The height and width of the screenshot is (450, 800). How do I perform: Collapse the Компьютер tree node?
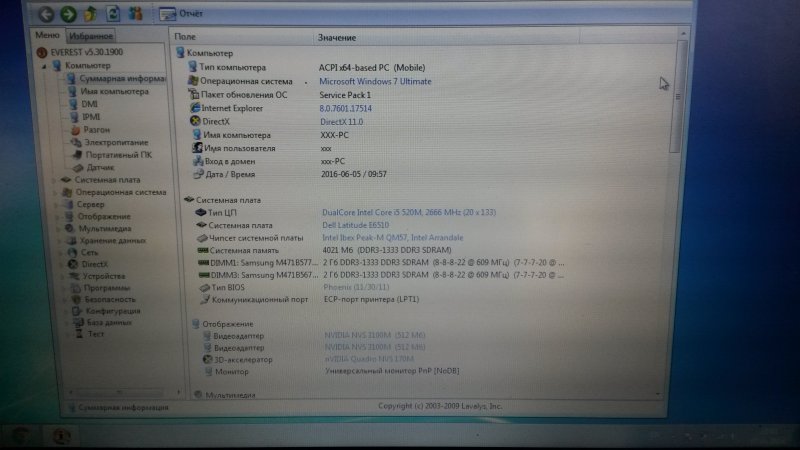pos(44,66)
